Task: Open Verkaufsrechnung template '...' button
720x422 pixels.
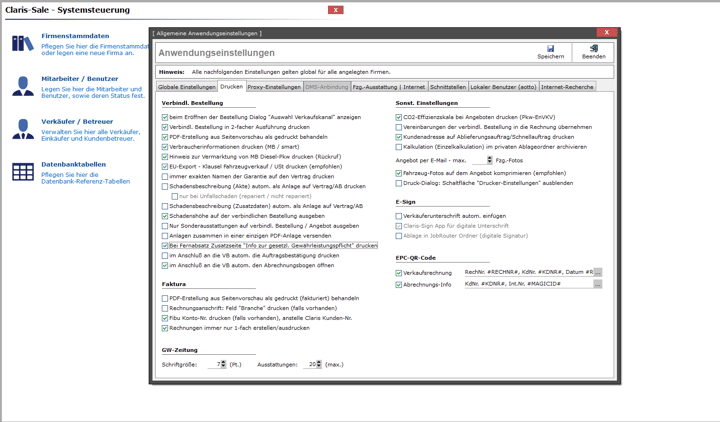Action: click(x=597, y=272)
